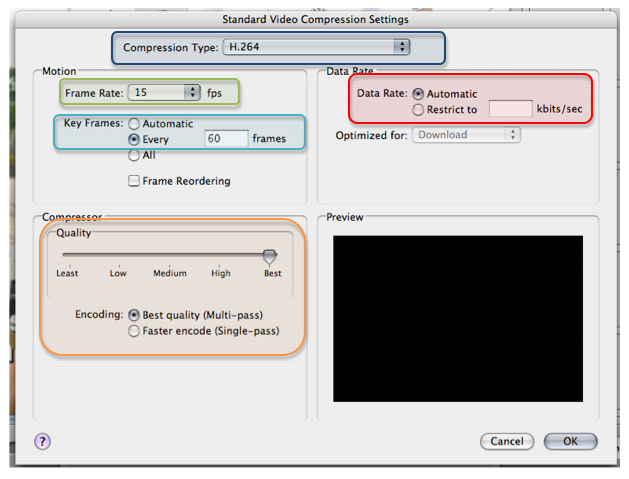Image resolution: width=629 pixels, height=479 pixels.
Task: Select Automatic data rate radio button
Action: click(418, 94)
